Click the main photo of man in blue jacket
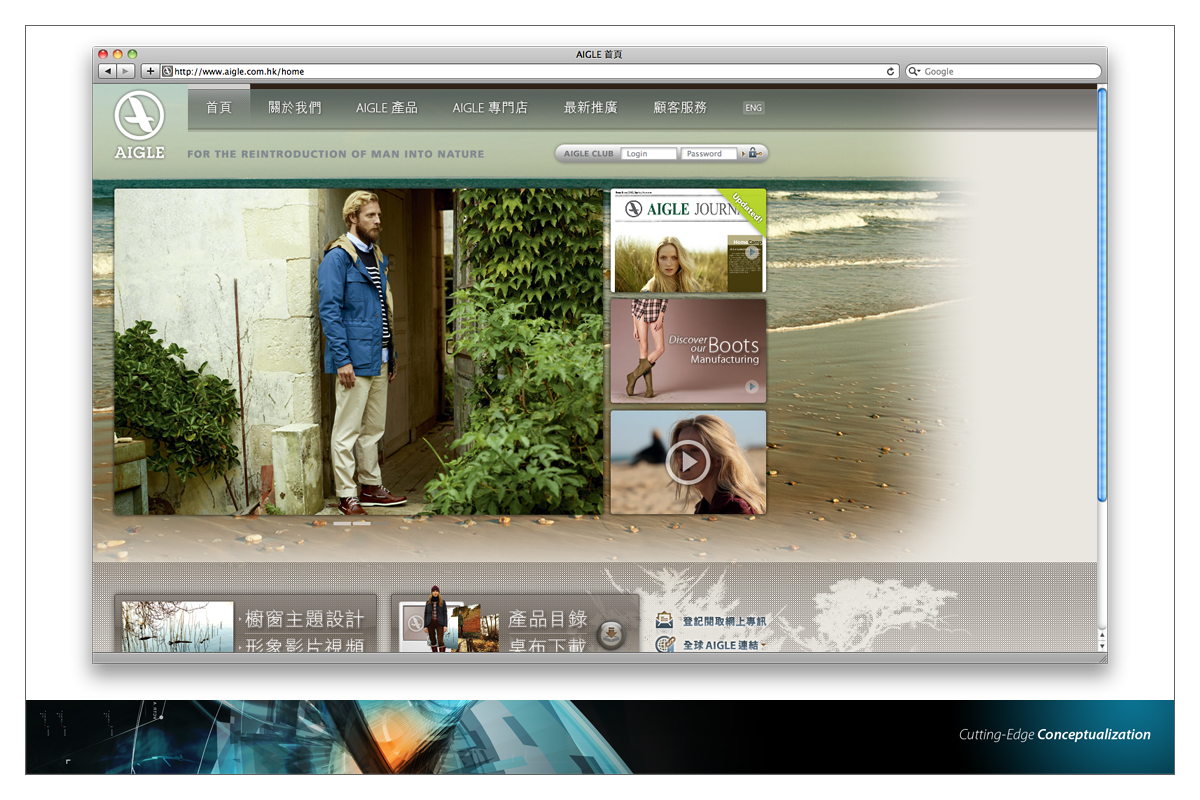The height and width of the screenshot is (800, 1200). tap(358, 352)
